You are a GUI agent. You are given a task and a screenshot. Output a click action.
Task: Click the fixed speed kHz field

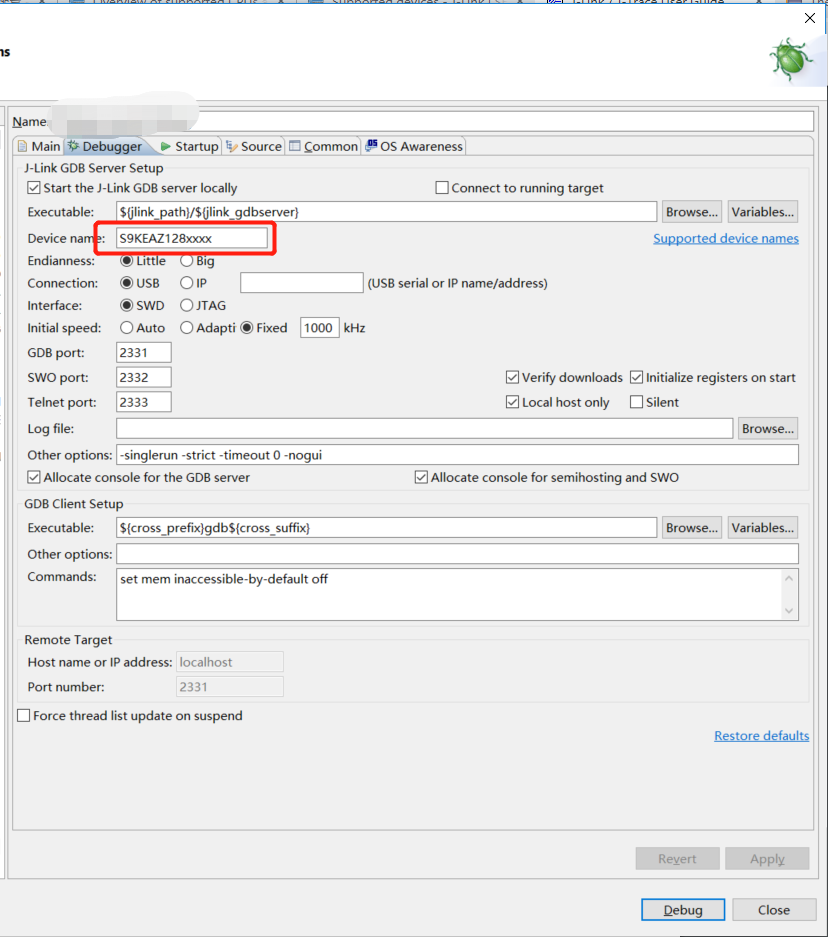pyautogui.click(x=320, y=328)
